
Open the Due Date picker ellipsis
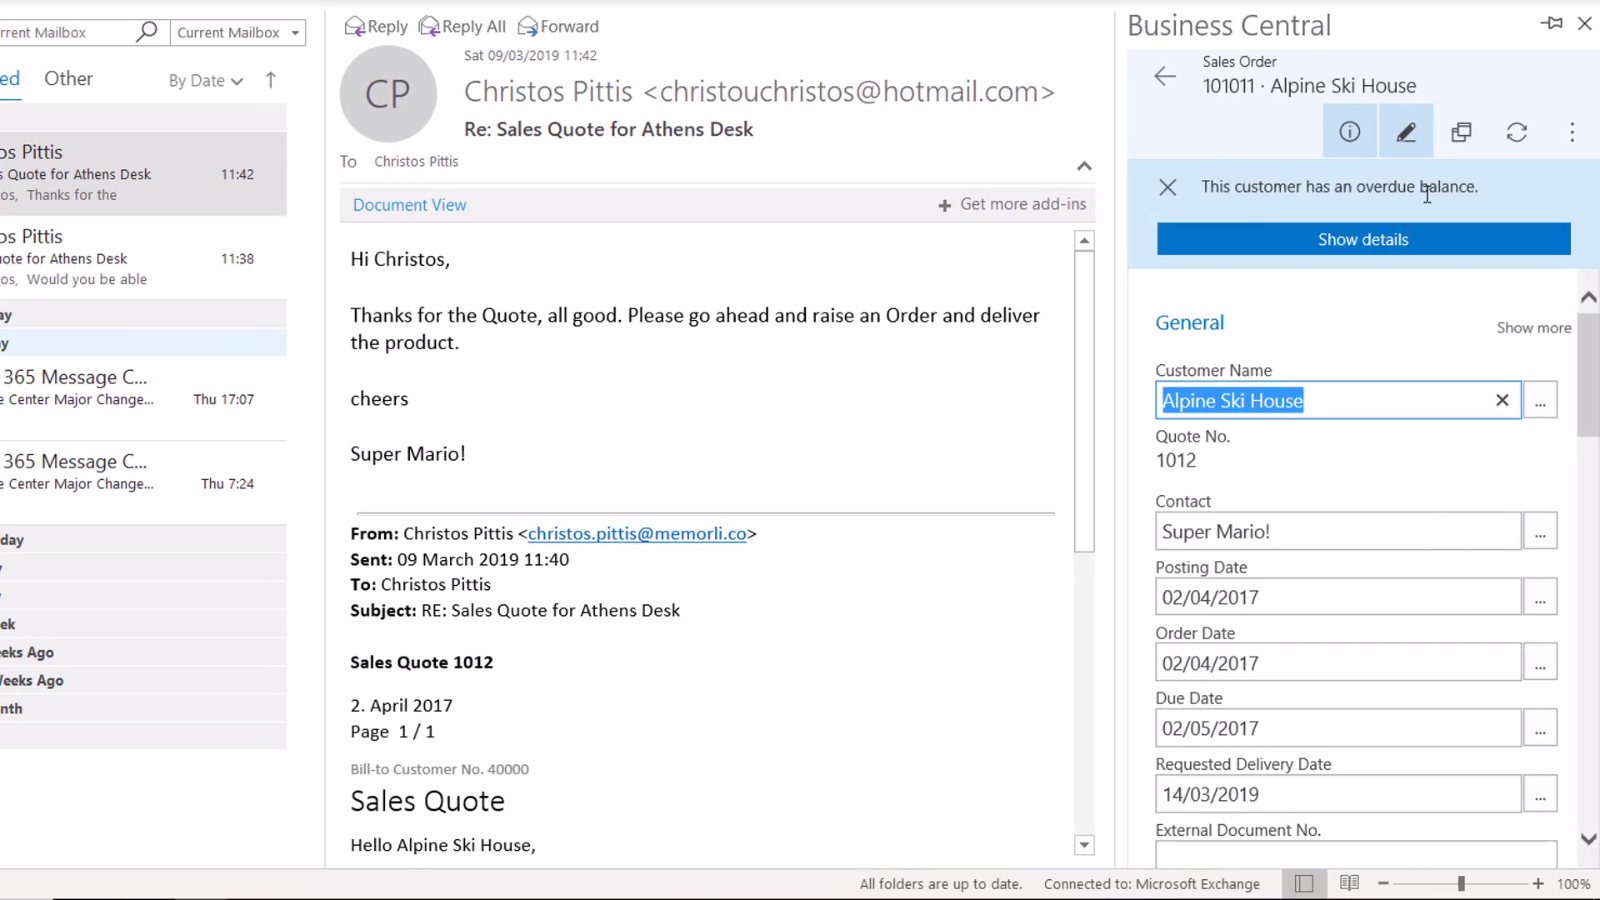(1540, 728)
